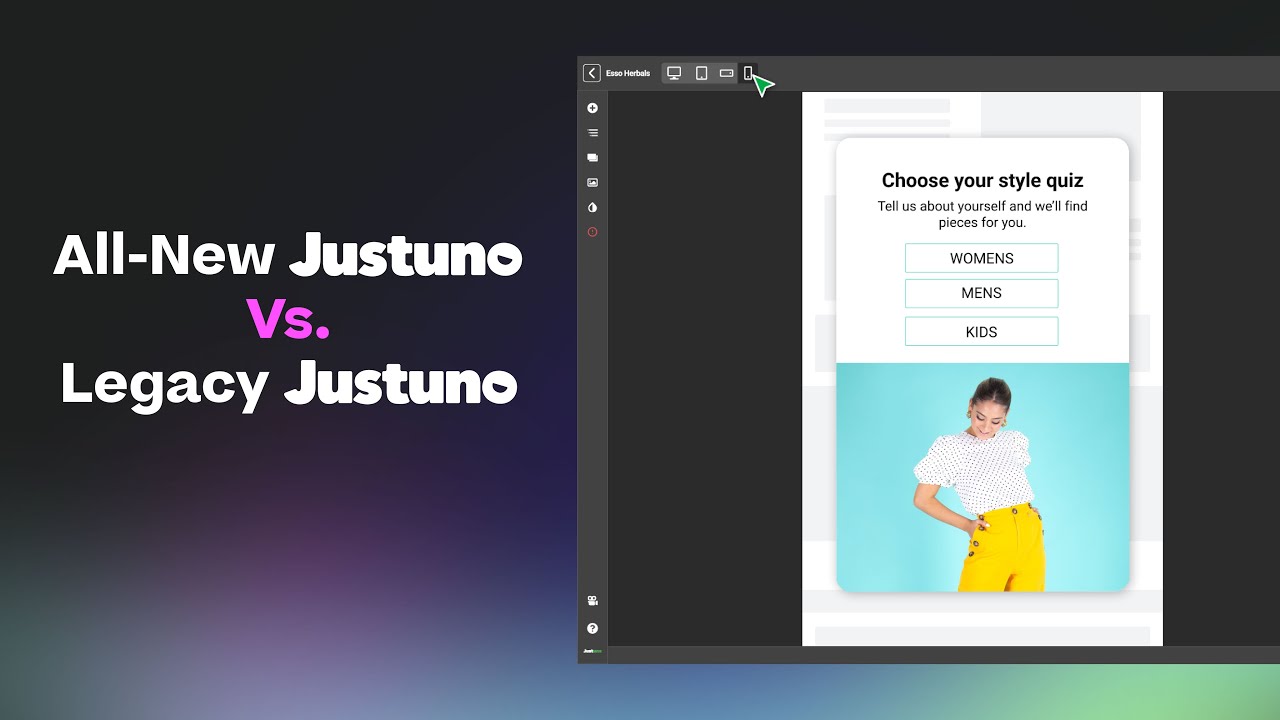
Task: Select the 'Choose your style quiz' heading
Action: coord(982,181)
